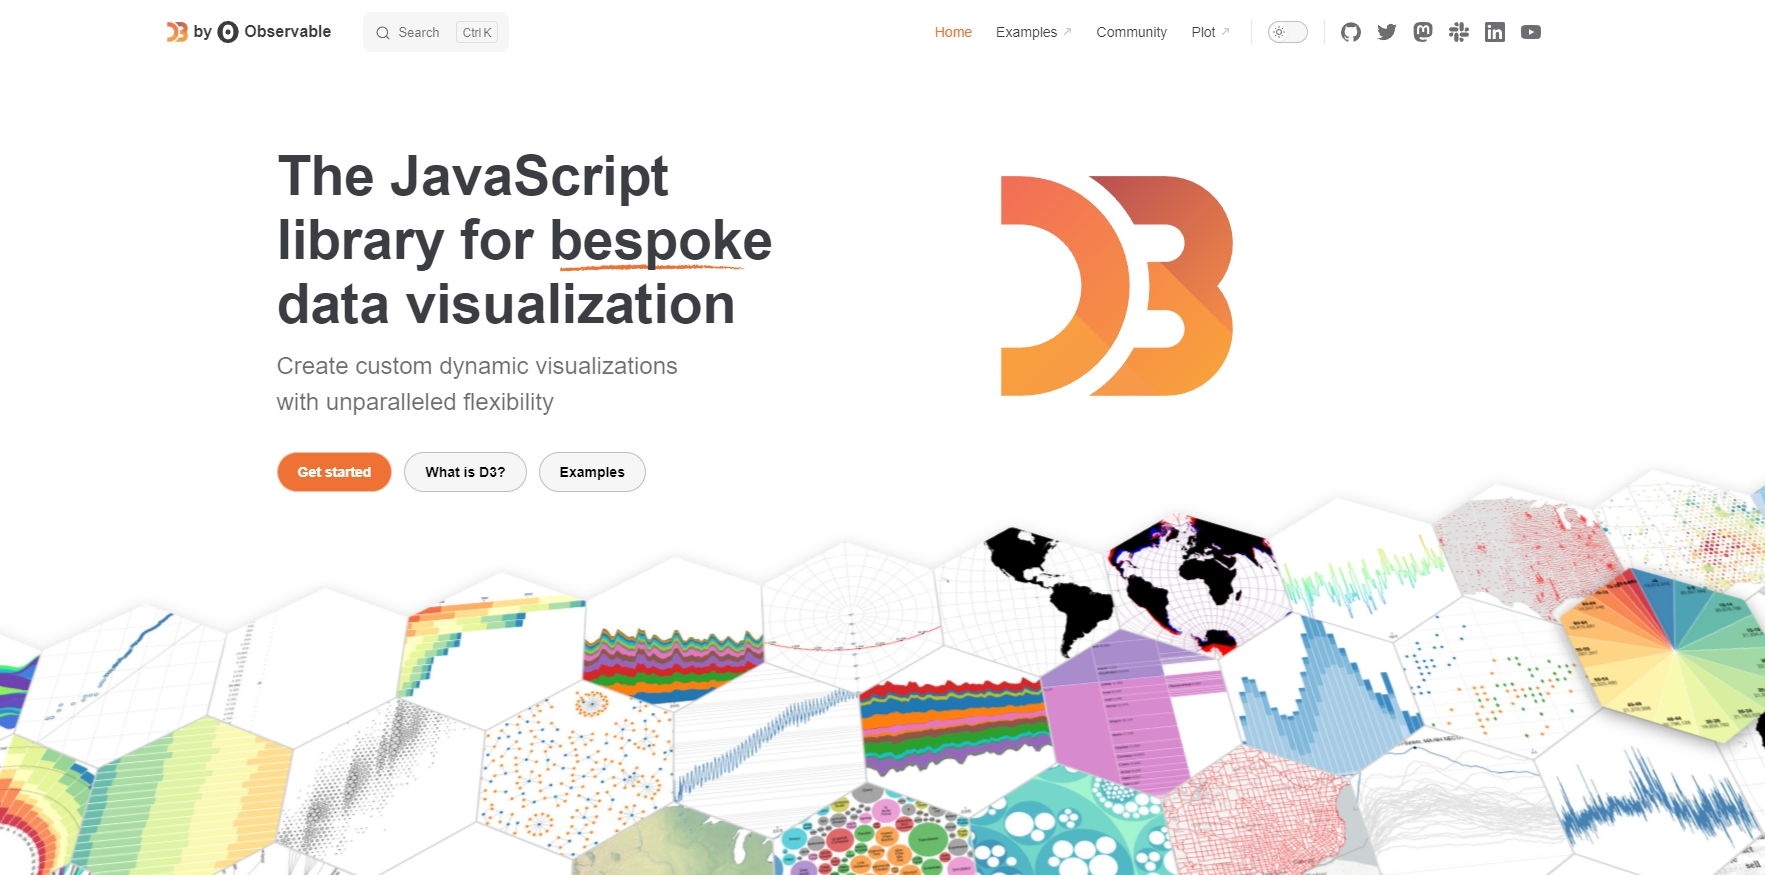Screen dimensions: 1765x875
Task: Click the large D3 hero logo
Action: tap(1117, 286)
